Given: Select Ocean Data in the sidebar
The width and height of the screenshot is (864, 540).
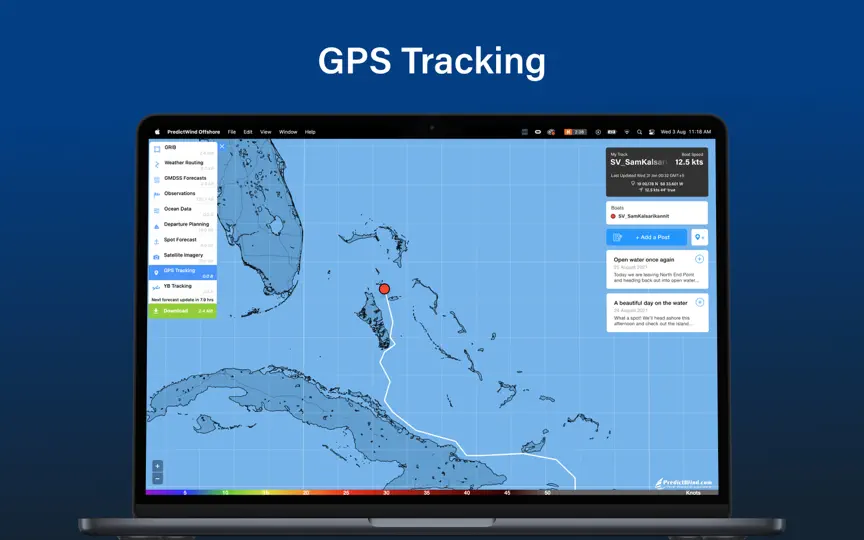Looking at the screenshot, I should pyautogui.click(x=182, y=210).
